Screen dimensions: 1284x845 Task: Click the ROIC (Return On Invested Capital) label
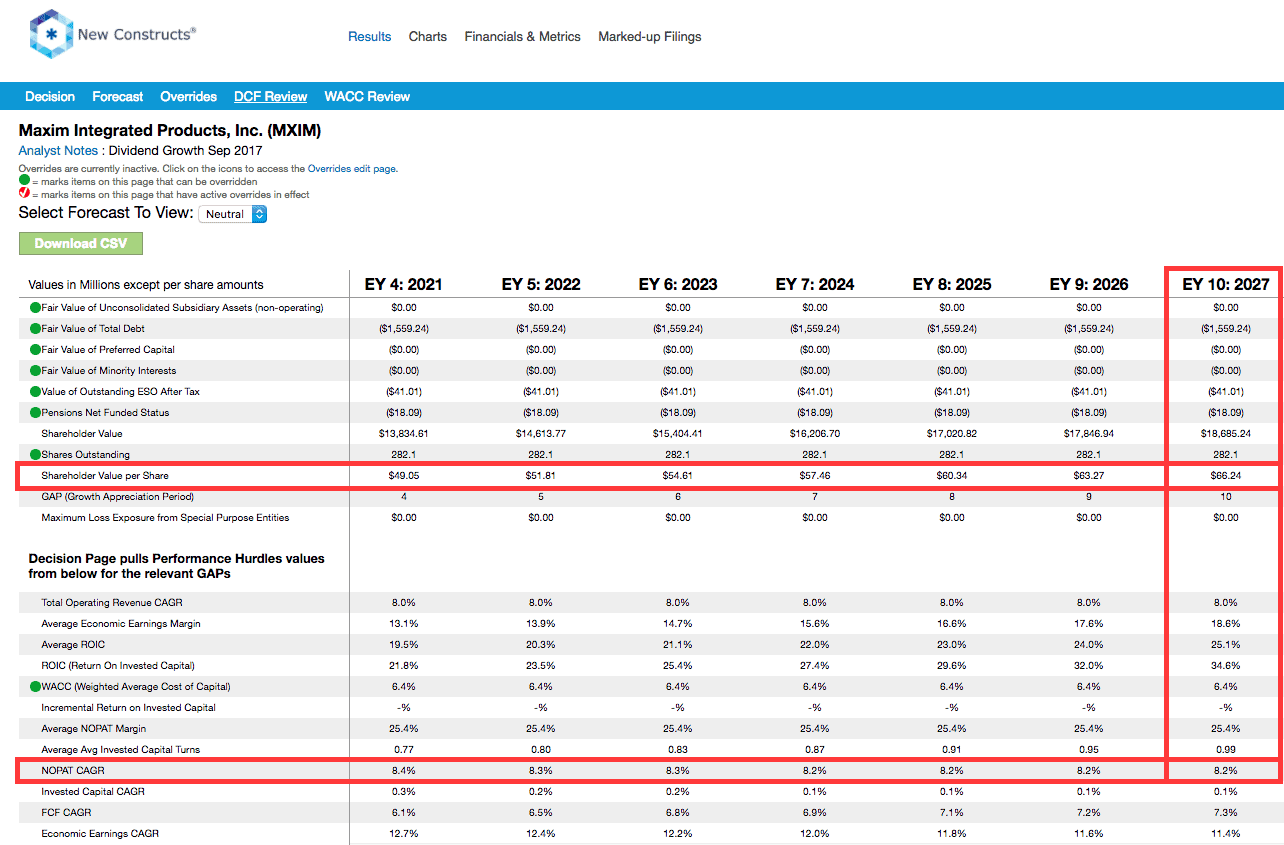pos(118,665)
